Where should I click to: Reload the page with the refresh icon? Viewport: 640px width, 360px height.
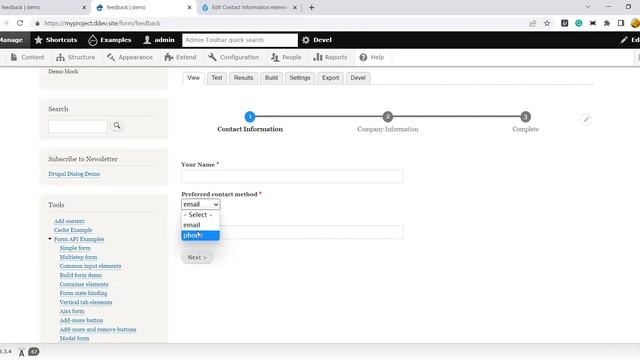tap(20, 23)
